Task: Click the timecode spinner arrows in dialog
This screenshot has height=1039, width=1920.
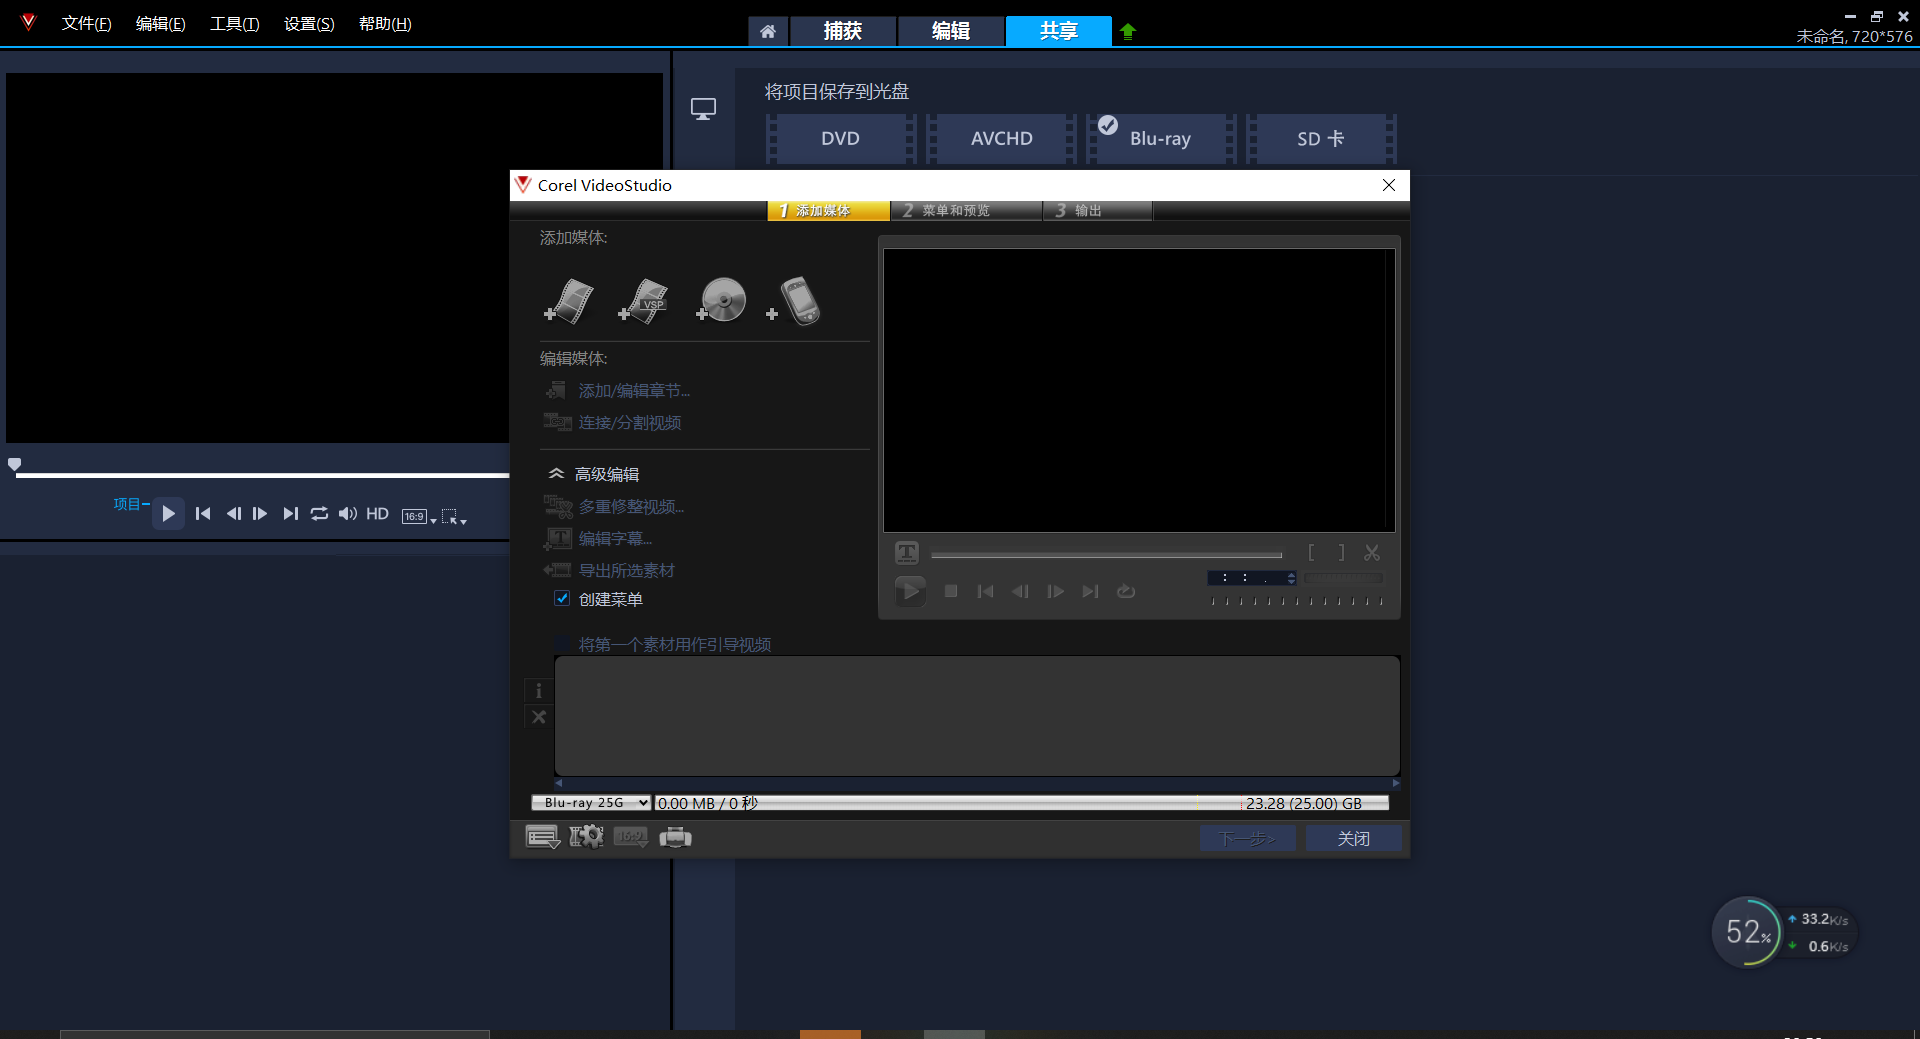Action: (1291, 578)
